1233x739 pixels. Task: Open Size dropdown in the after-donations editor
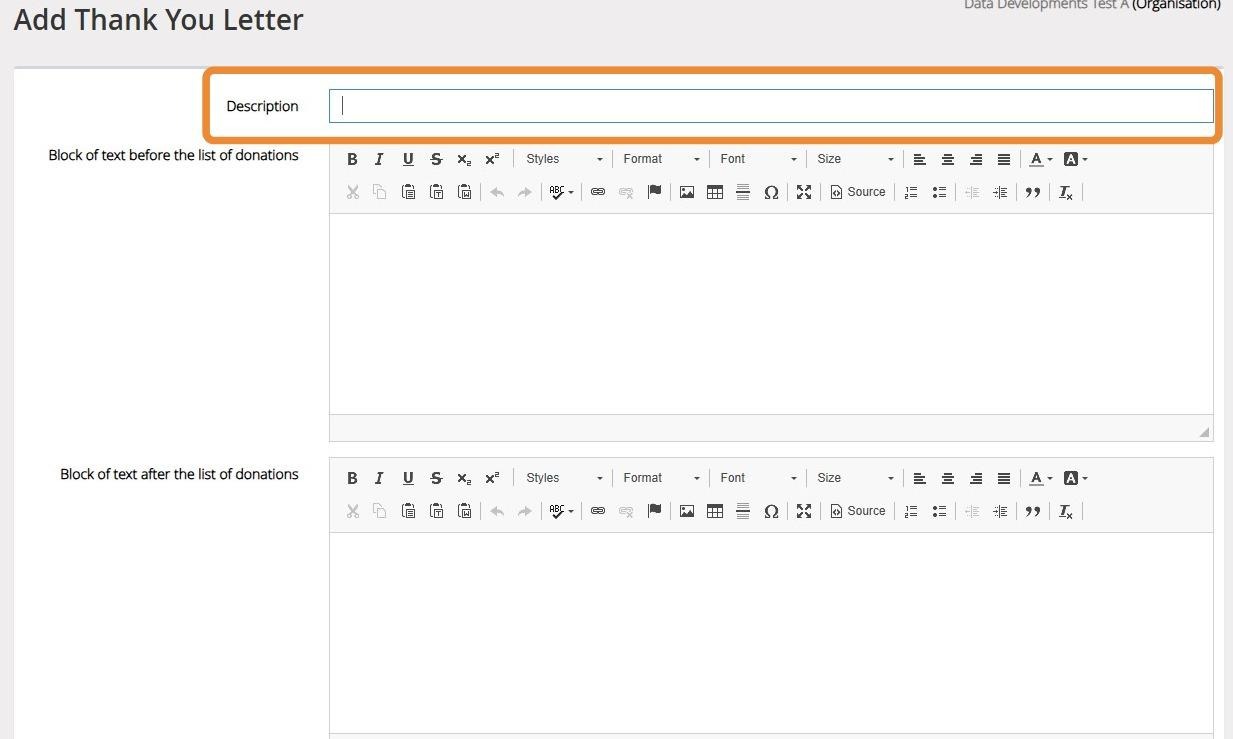pyautogui.click(x=855, y=478)
